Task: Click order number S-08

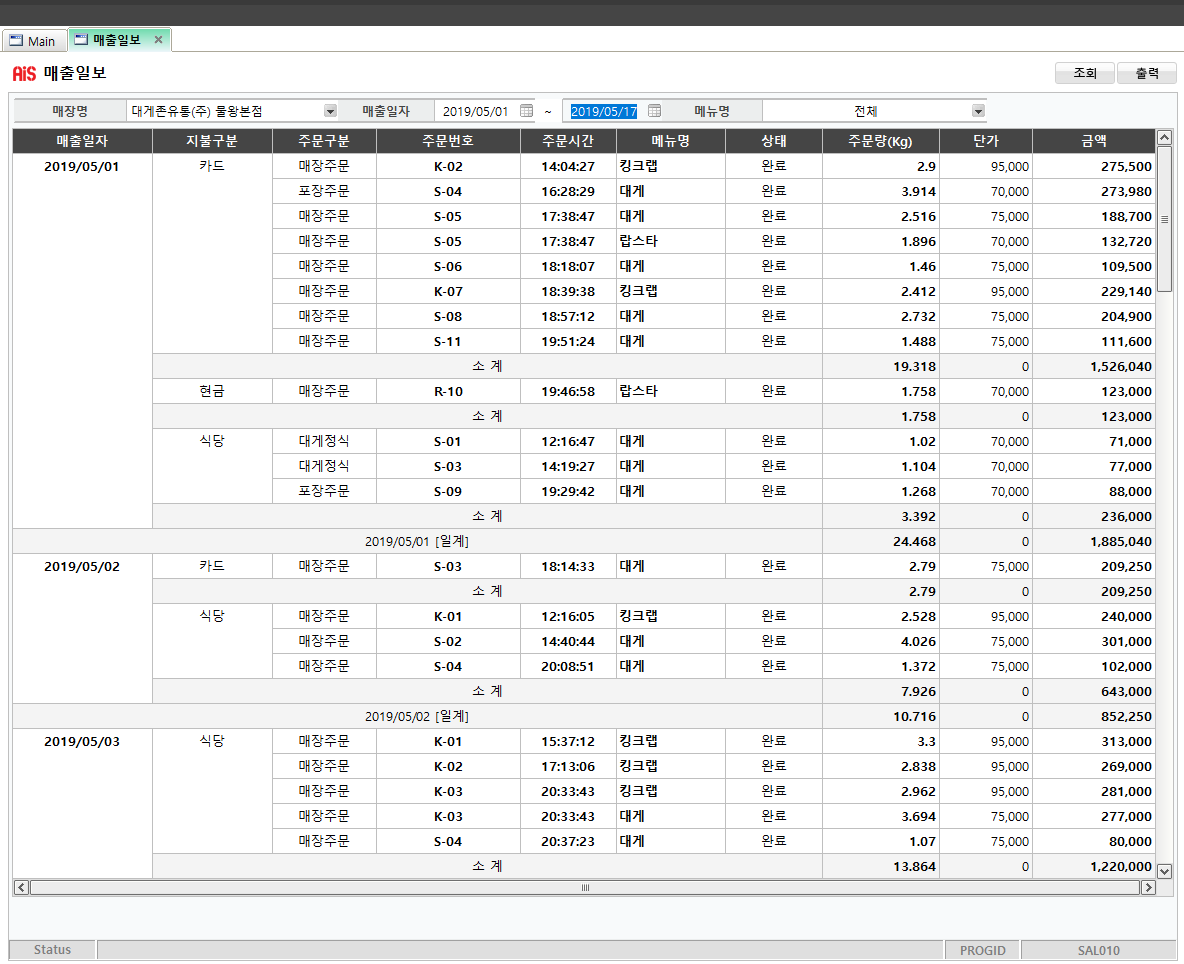Action: click(x=448, y=316)
